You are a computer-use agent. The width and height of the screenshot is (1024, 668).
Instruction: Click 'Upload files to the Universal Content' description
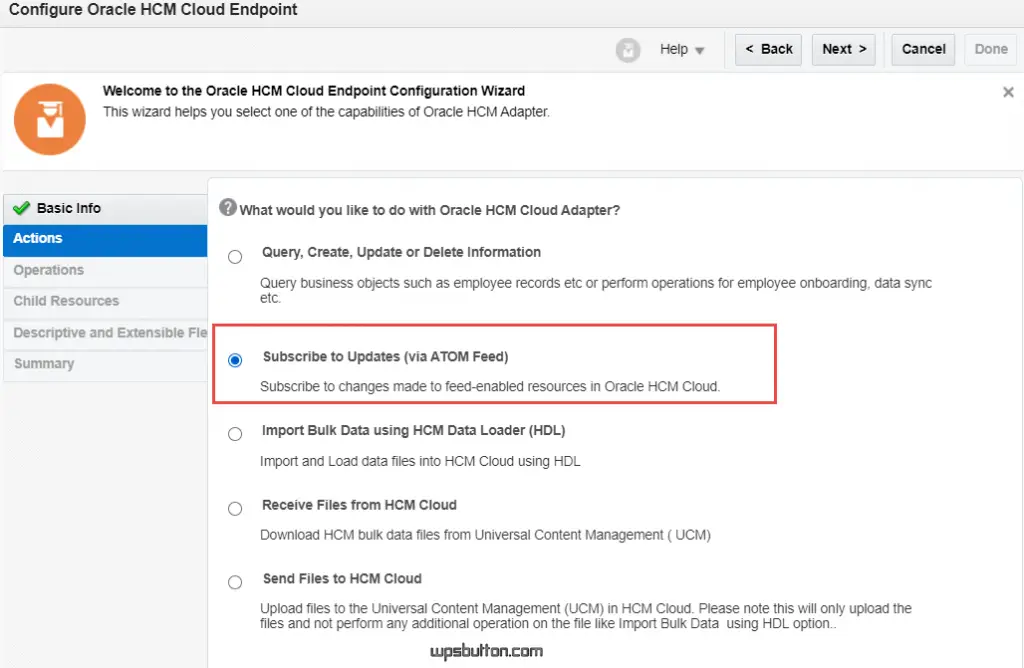click(586, 616)
